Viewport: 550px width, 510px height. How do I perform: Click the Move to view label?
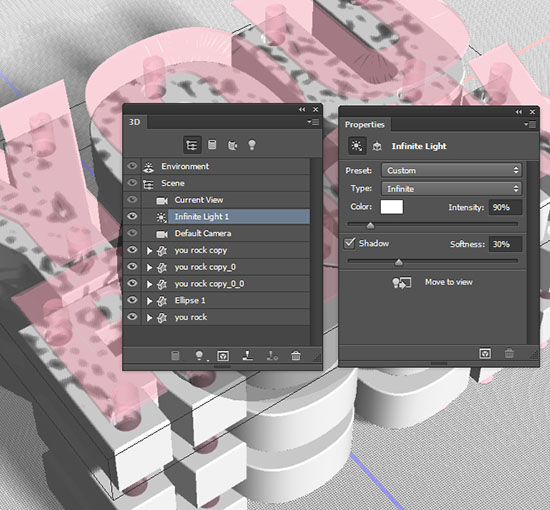[449, 282]
